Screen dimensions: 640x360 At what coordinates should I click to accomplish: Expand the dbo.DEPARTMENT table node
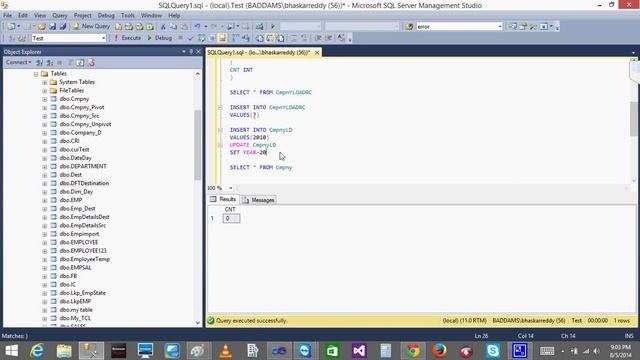pos(44,167)
